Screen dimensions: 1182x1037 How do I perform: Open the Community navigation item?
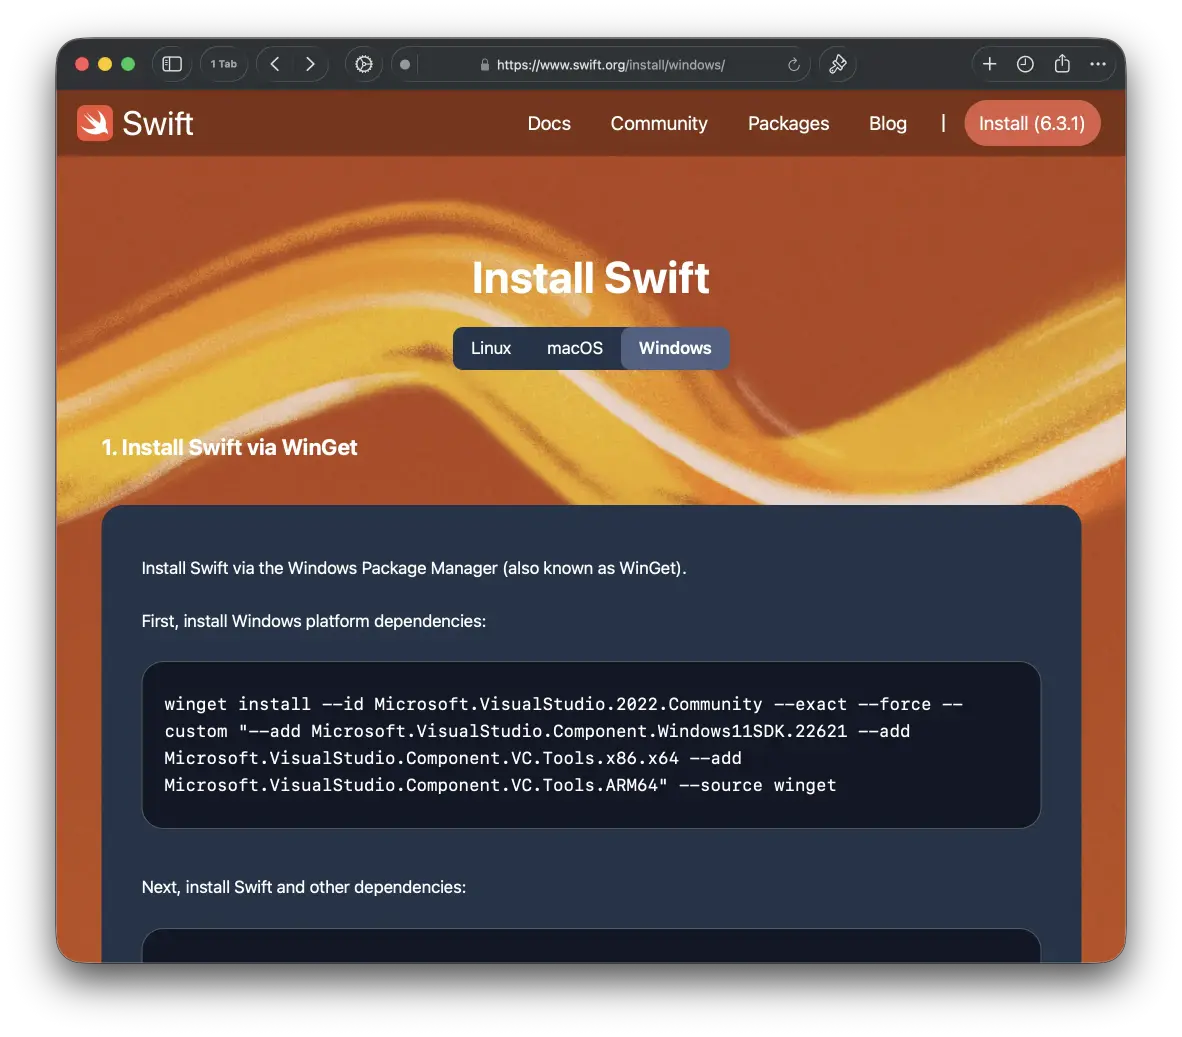click(x=659, y=124)
